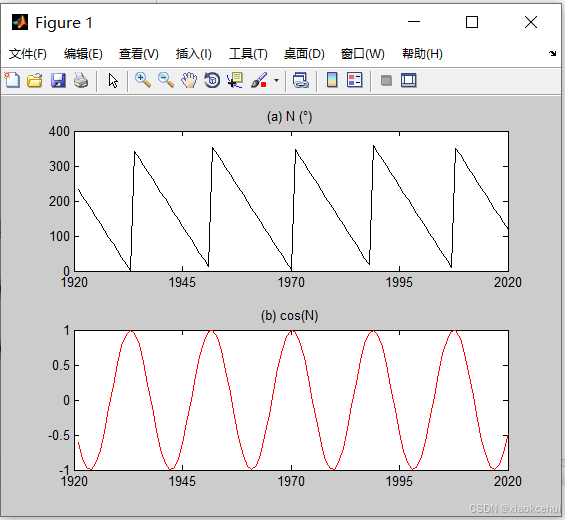Turn on the Data Cursor tool
This screenshot has height=520, width=565.
coord(235,80)
